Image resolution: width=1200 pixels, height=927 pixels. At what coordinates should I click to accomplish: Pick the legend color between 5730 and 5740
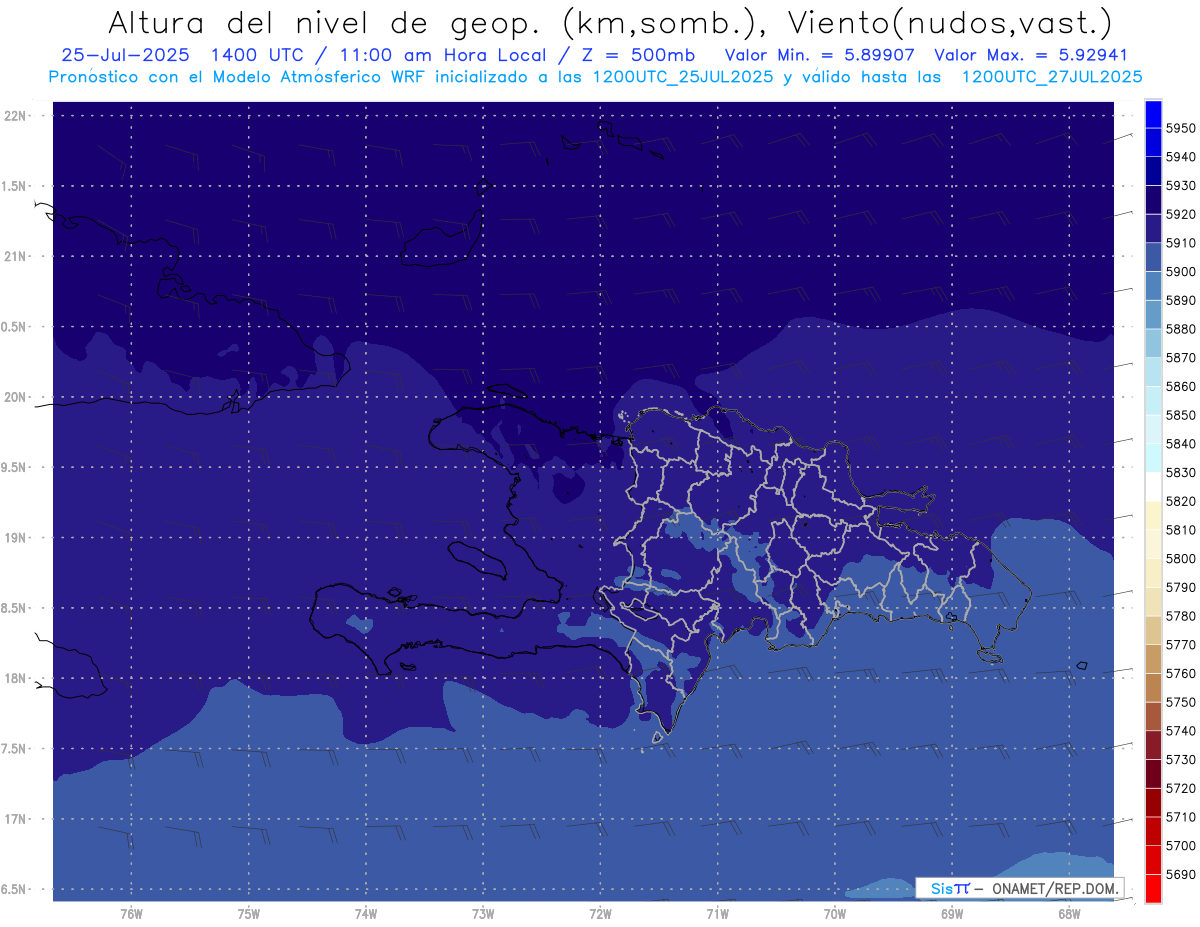coord(1153,746)
